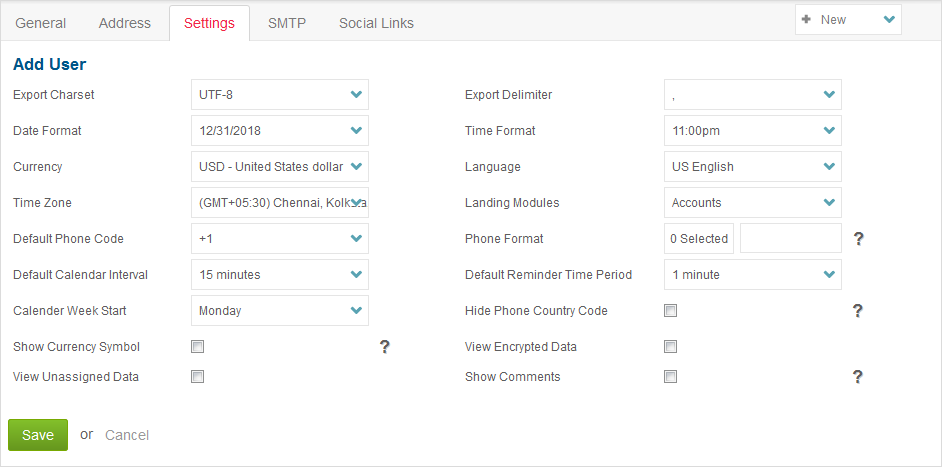Viewport: 942px width, 467px height.
Task: Toggle the View Unassigned Data checkbox
Action: click(x=198, y=377)
